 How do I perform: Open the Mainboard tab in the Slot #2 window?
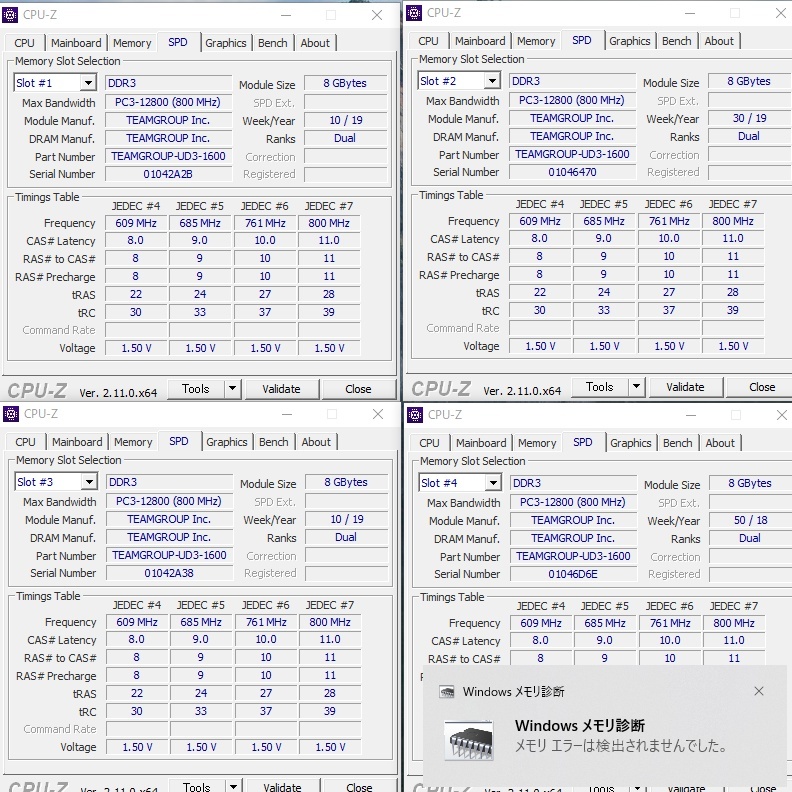[480, 41]
